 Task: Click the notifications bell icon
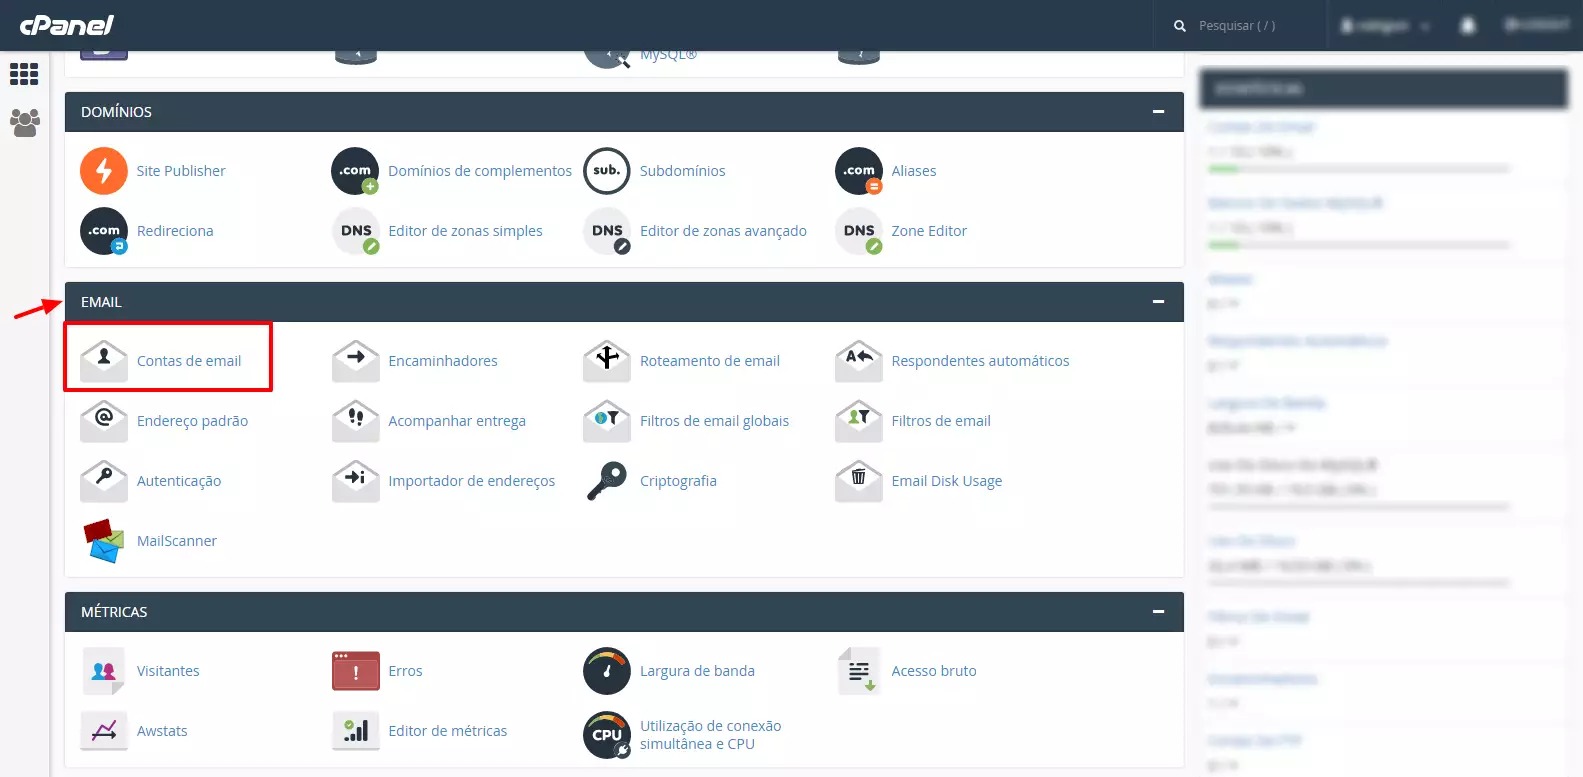pos(1467,26)
